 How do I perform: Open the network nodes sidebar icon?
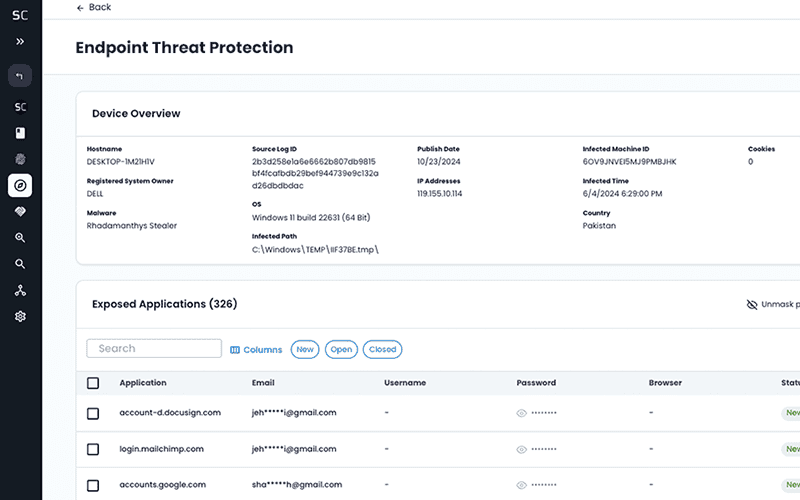[20, 290]
